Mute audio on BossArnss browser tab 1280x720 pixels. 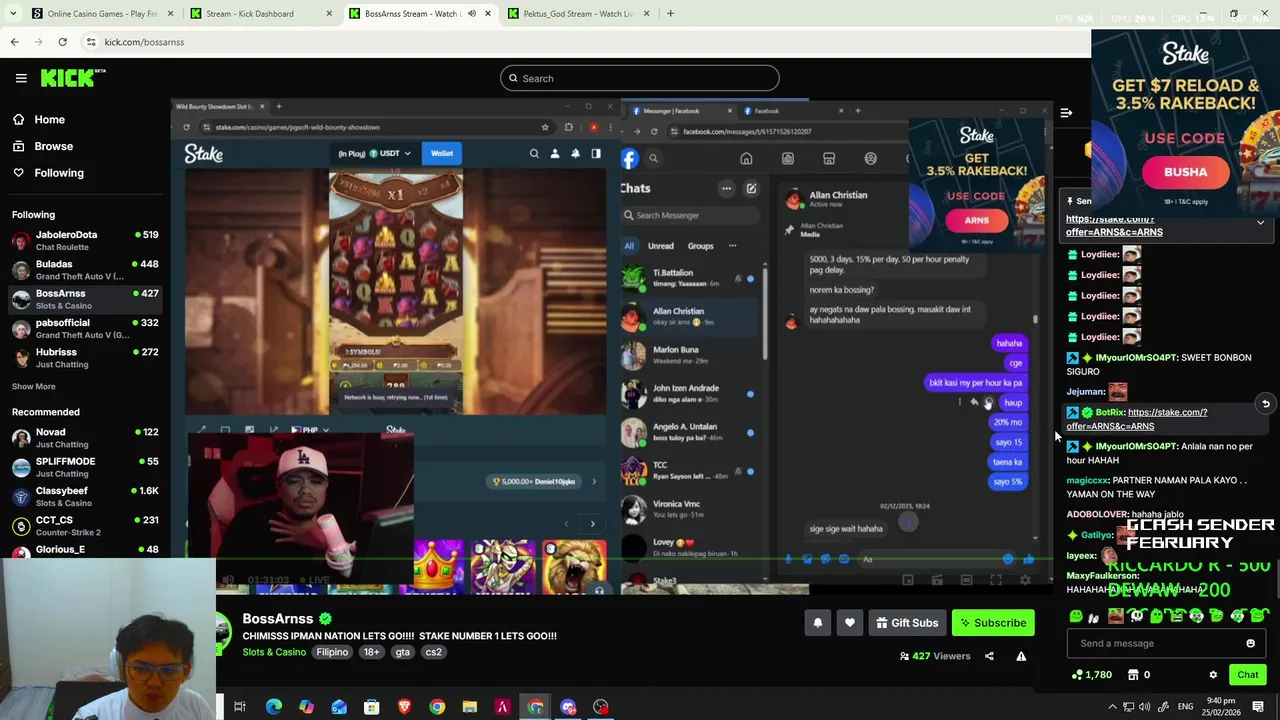pos(471,14)
